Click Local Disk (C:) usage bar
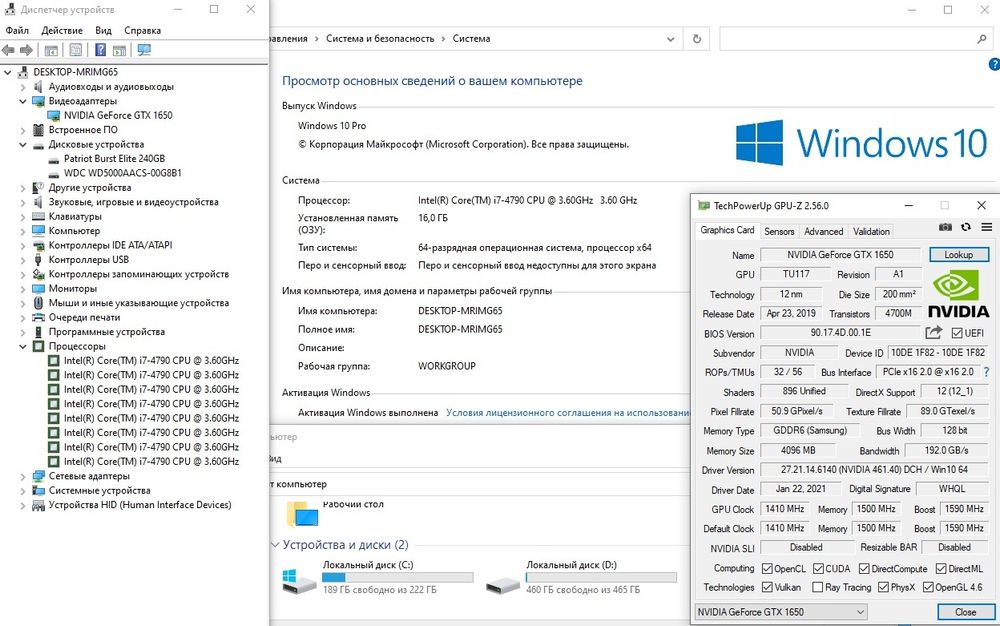This screenshot has width=1000, height=626. tap(397, 577)
